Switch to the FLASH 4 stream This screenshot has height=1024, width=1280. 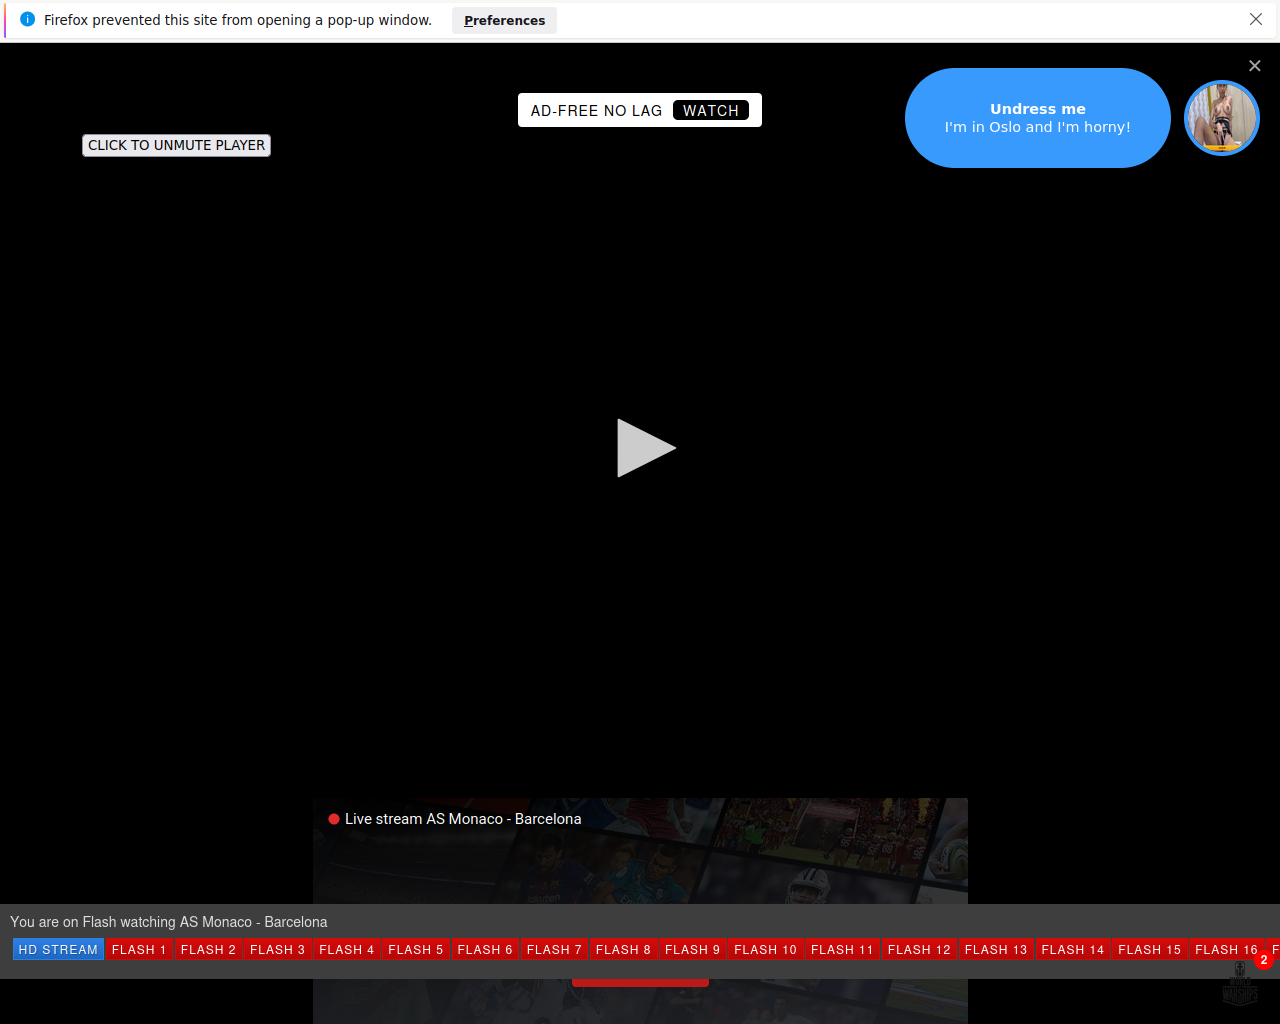346,949
